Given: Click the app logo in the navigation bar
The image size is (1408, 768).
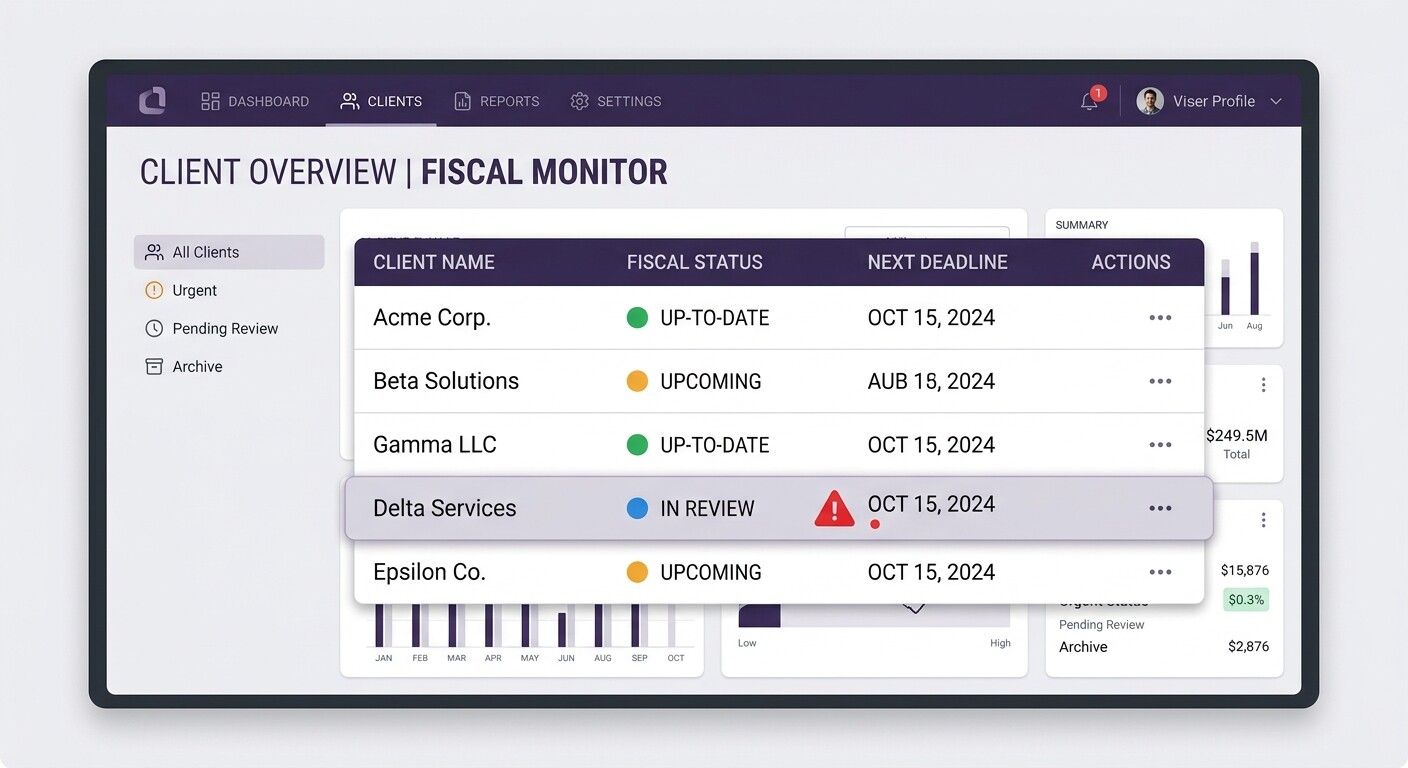Looking at the screenshot, I should 152,100.
